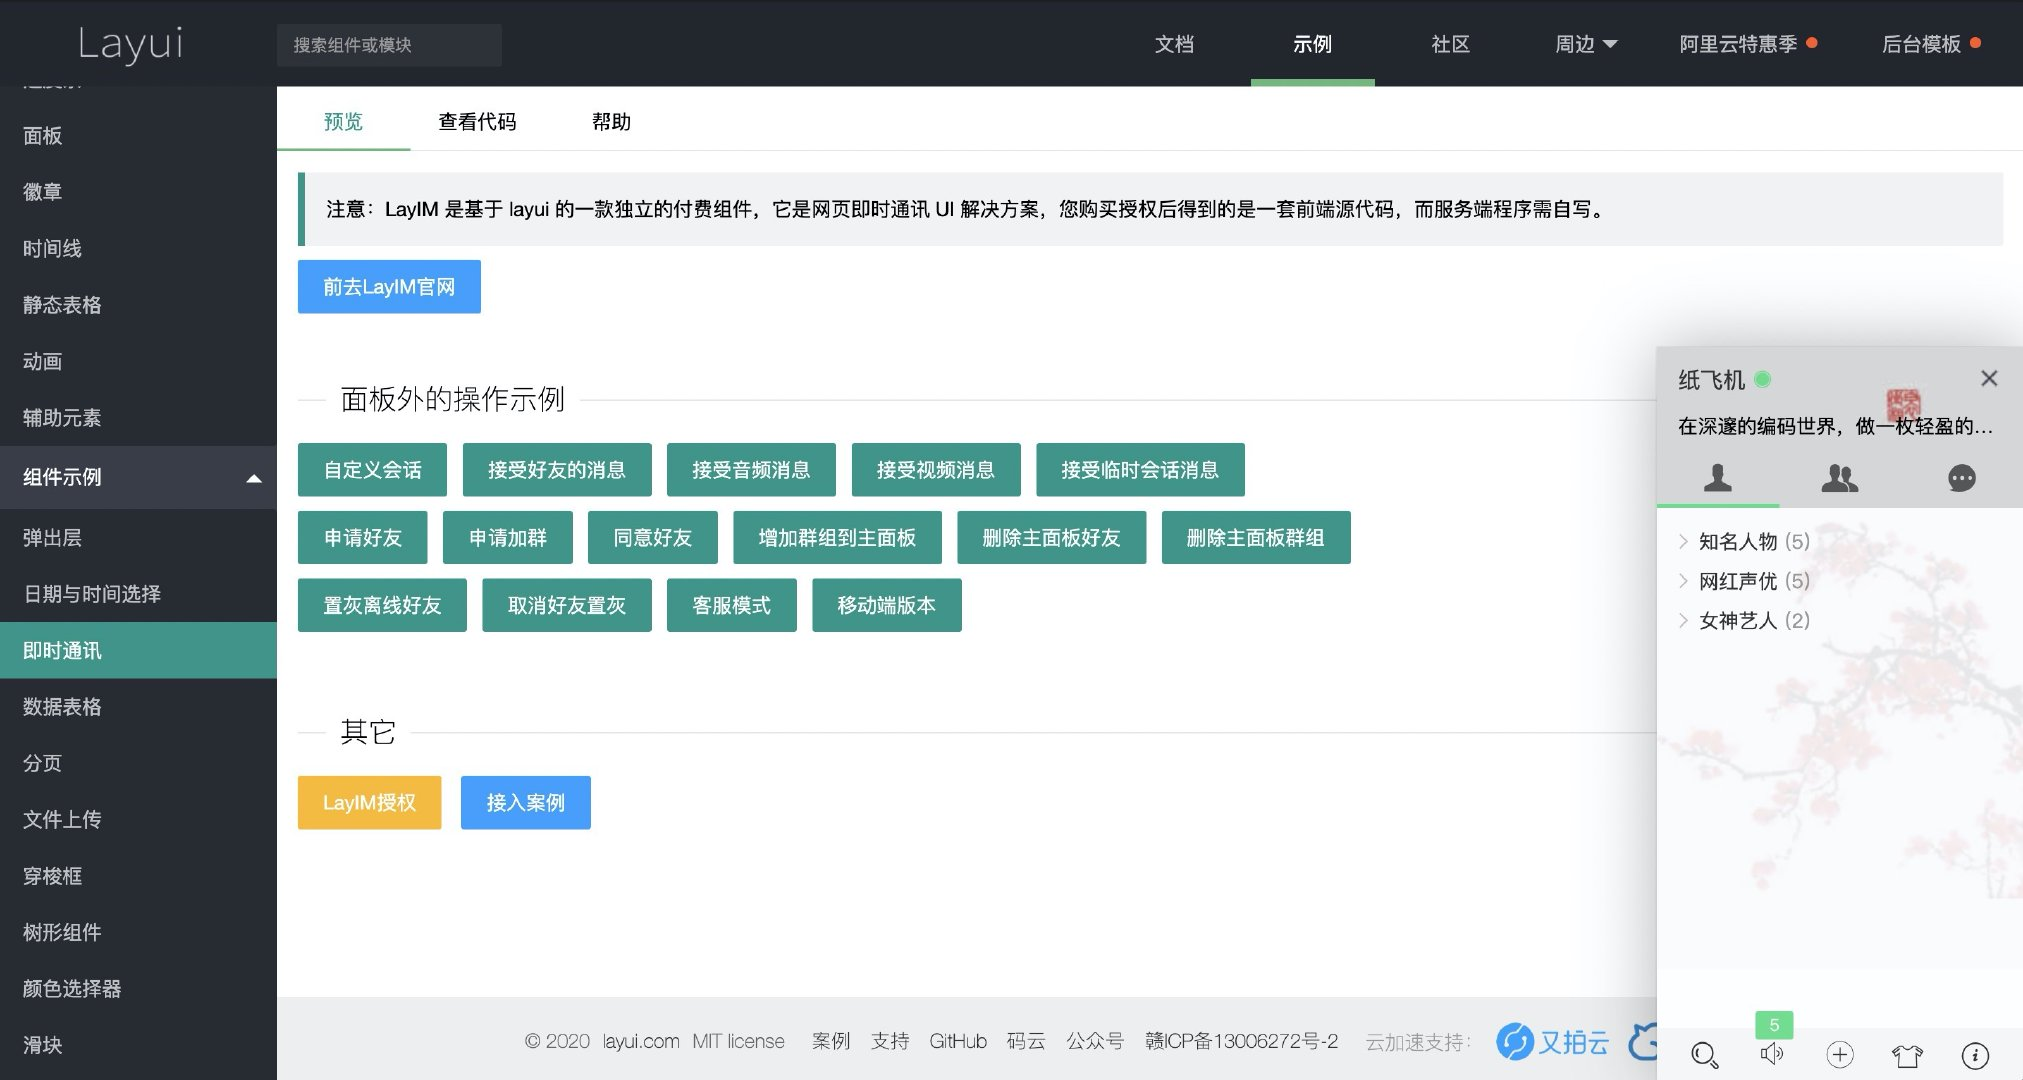The width and height of the screenshot is (2023, 1080).
Task: Open 面板 in the sidebar
Action: point(138,136)
